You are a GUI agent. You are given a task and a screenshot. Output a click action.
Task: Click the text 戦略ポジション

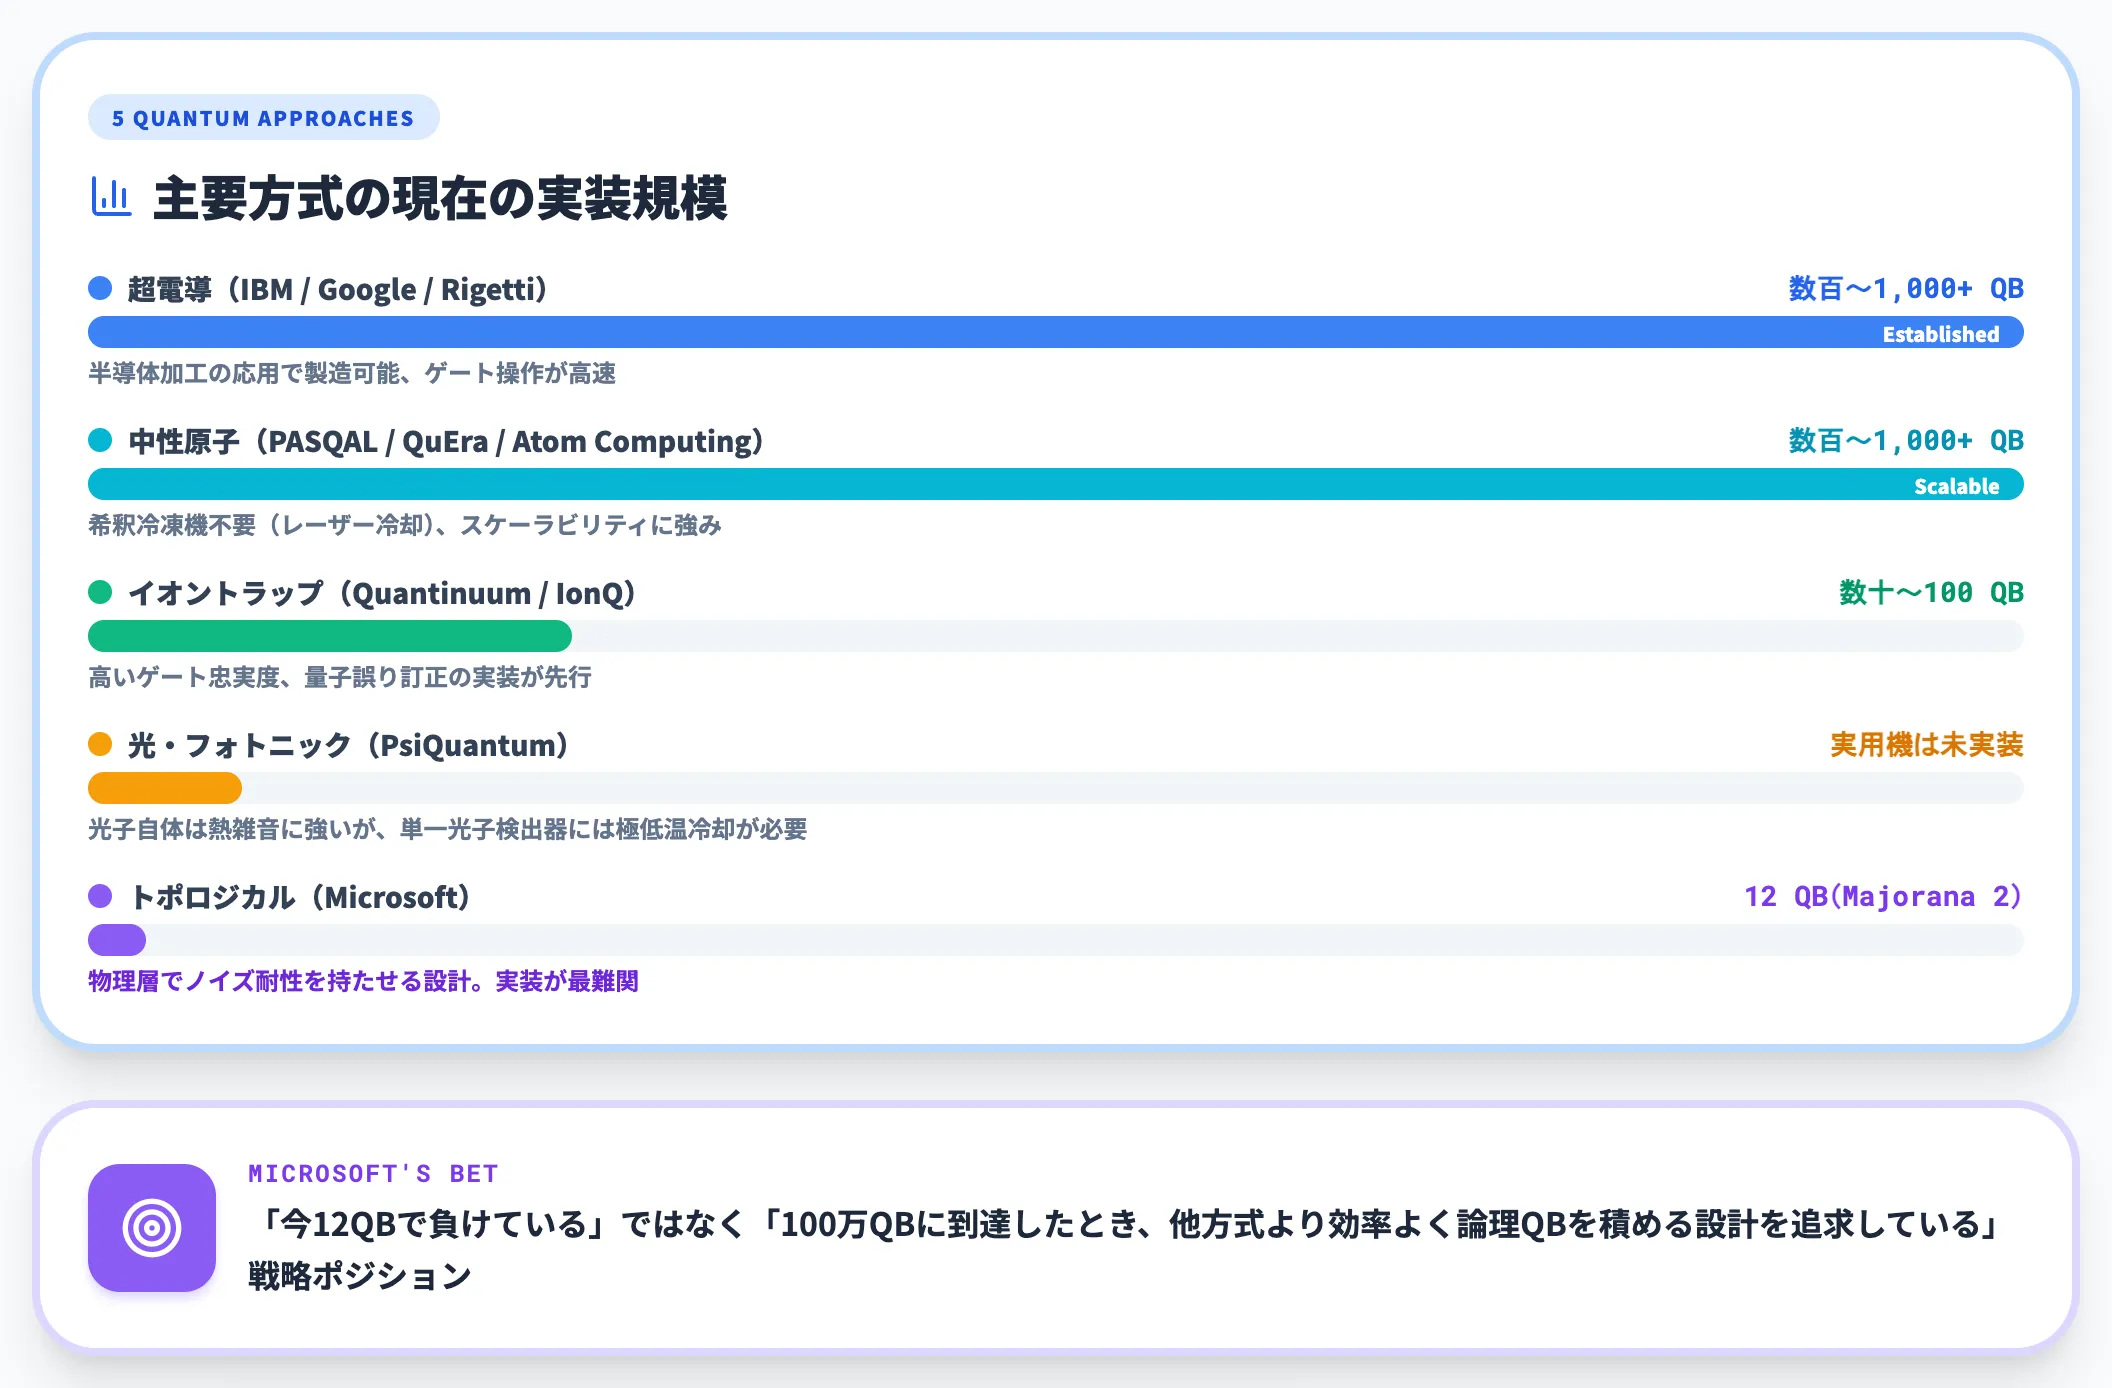[x=360, y=1276]
